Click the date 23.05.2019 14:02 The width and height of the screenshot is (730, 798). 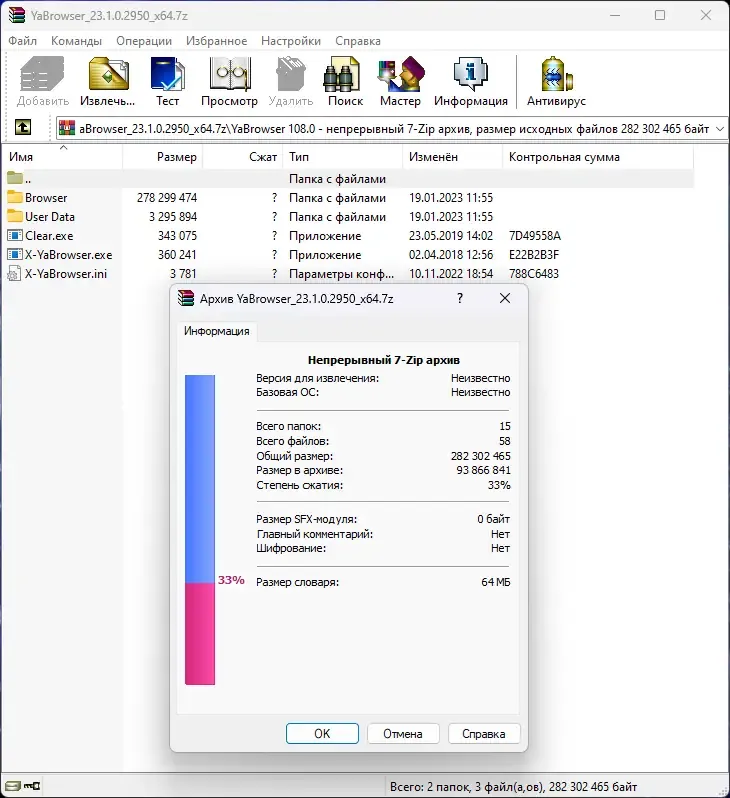pyautogui.click(x=451, y=236)
